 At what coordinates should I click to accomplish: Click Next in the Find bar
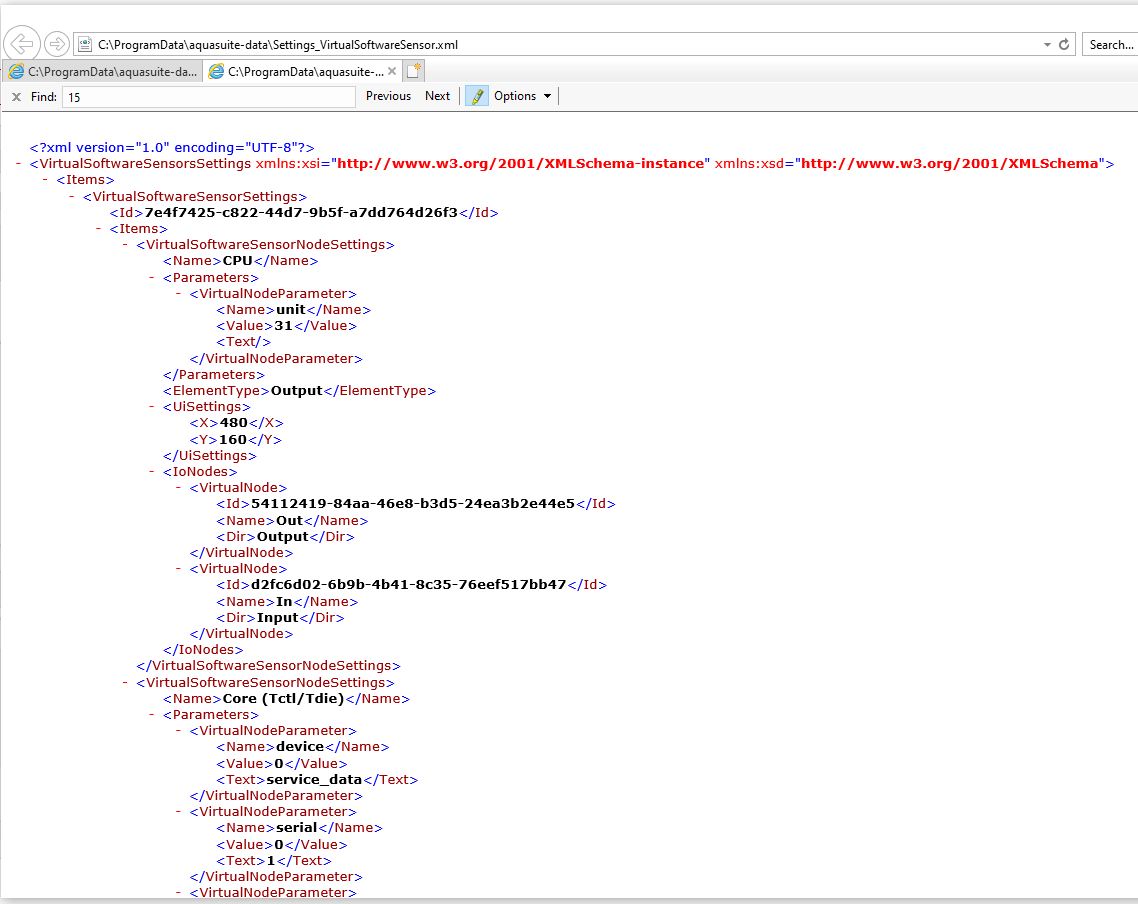437,96
